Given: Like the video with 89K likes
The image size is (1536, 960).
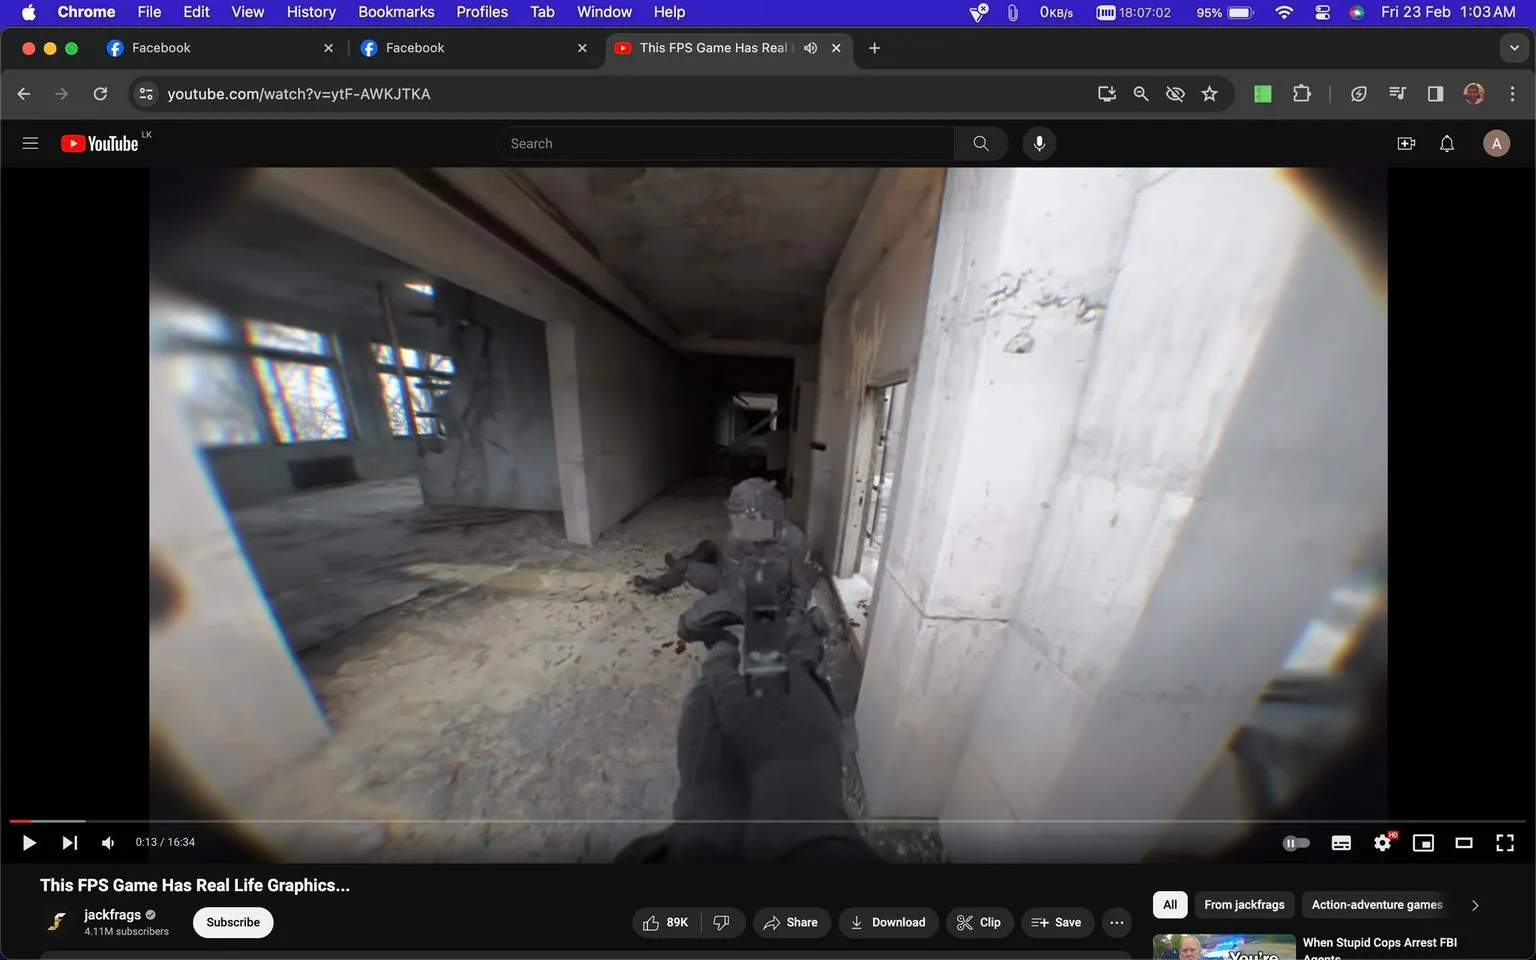Looking at the screenshot, I should [667, 922].
